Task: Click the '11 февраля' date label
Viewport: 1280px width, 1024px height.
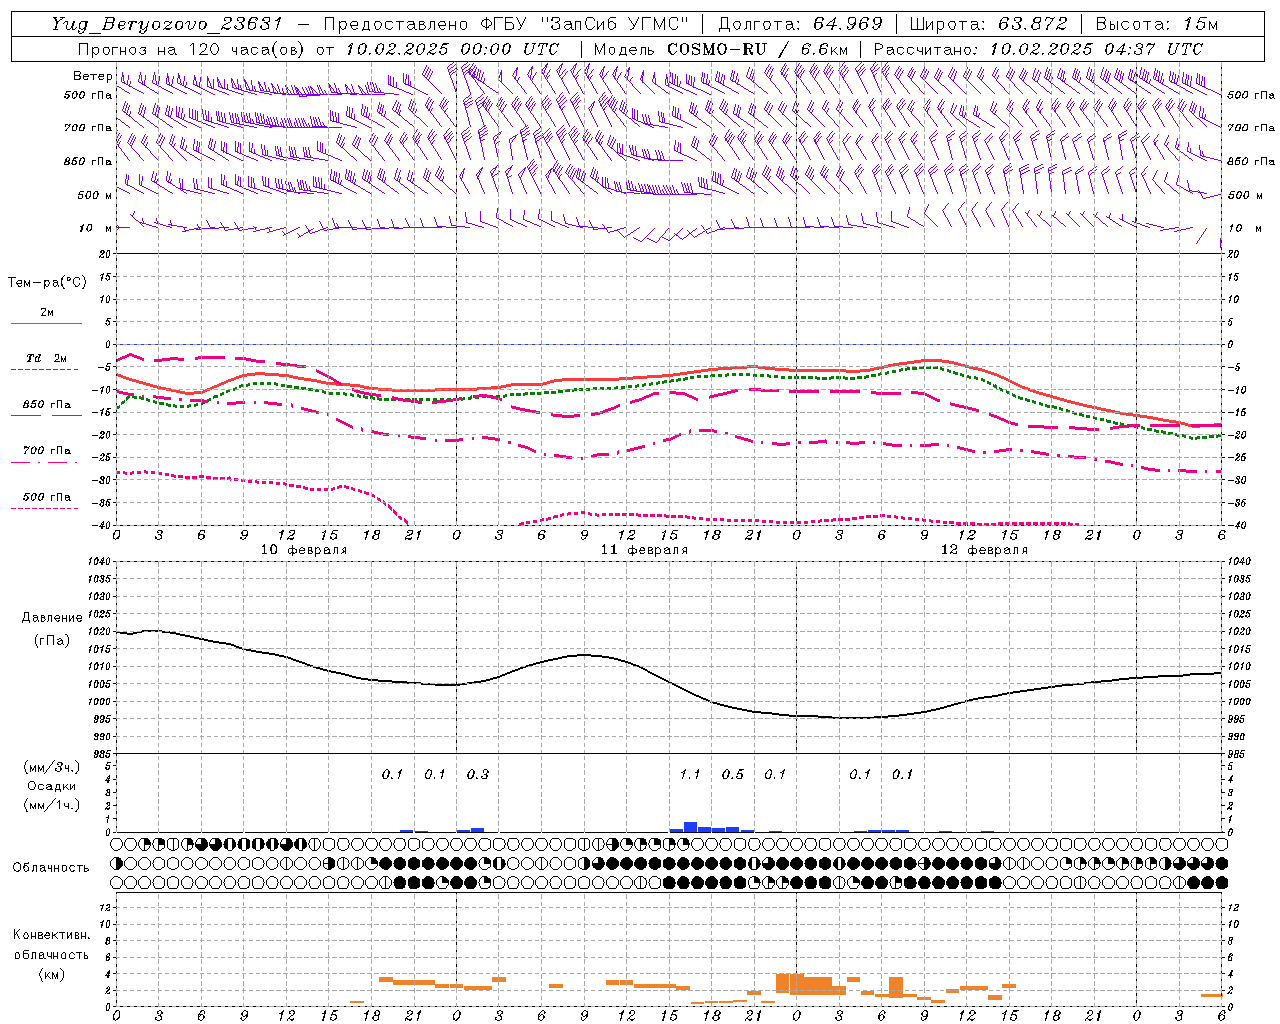Action: click(x=644, y=550)
